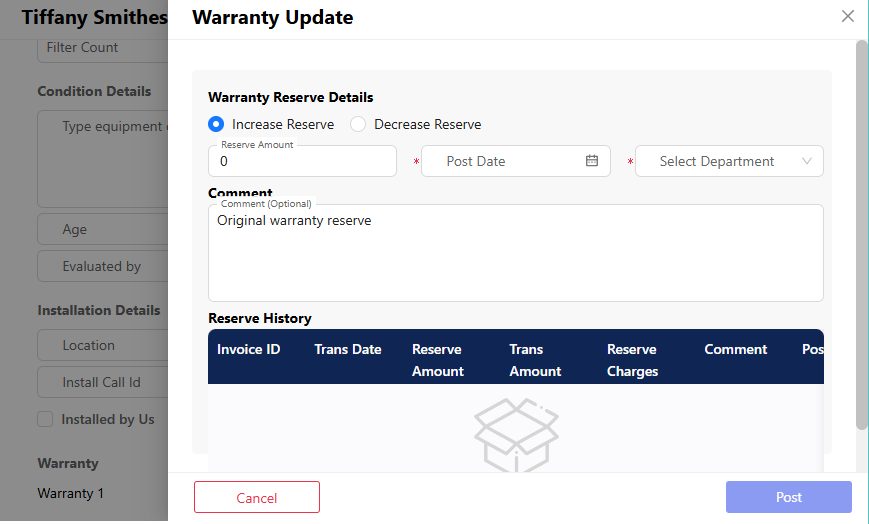Select Increase Reserve radio button
This screenshot has height=524, width=869.
tap(216, 124)
